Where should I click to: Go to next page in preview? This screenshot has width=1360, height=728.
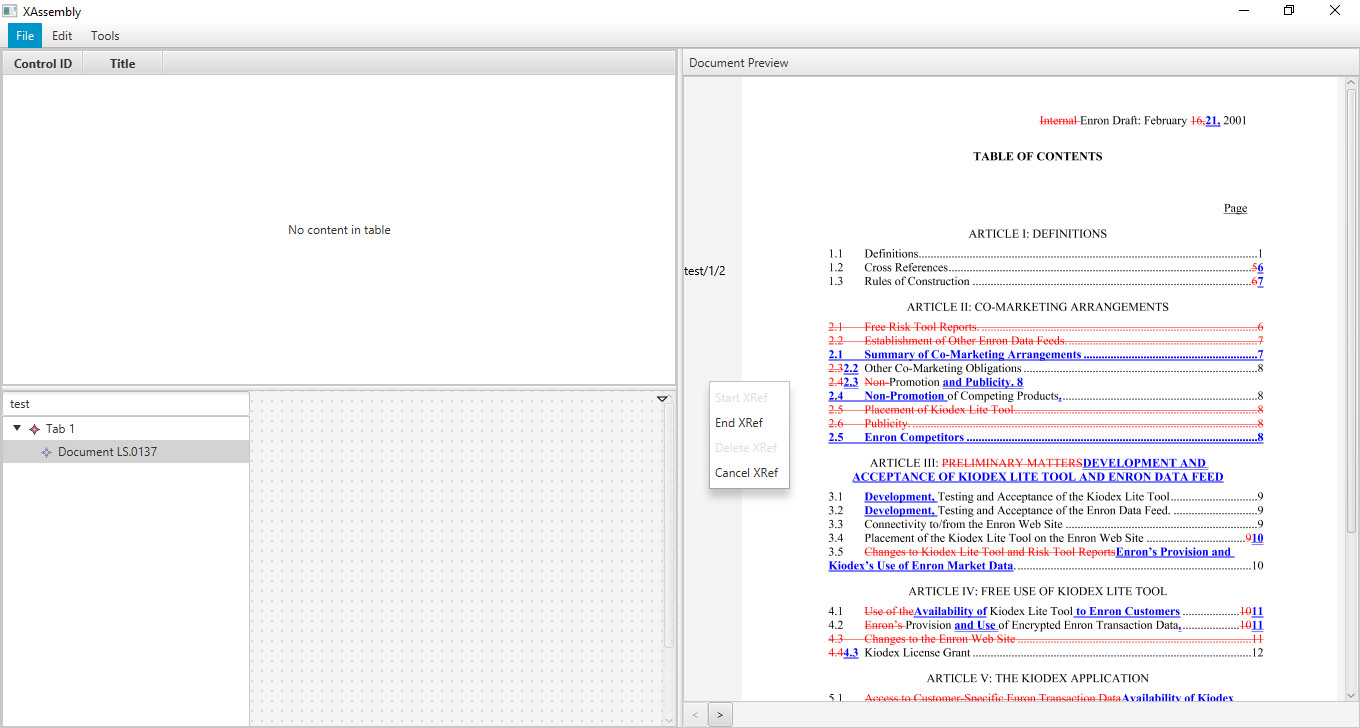(720, 714)
